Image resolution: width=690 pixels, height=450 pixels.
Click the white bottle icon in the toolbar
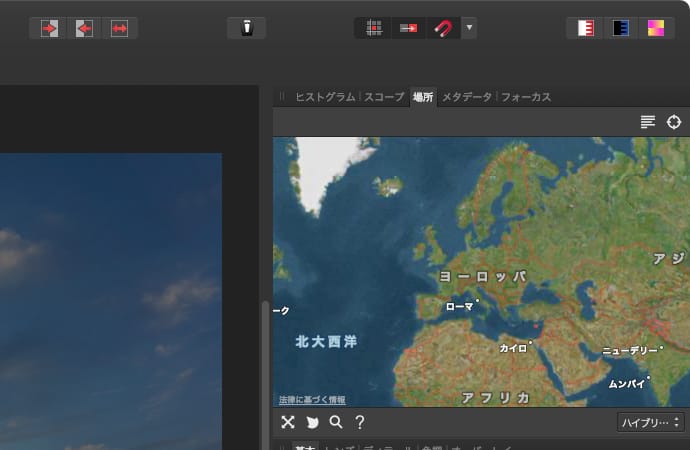246,28
